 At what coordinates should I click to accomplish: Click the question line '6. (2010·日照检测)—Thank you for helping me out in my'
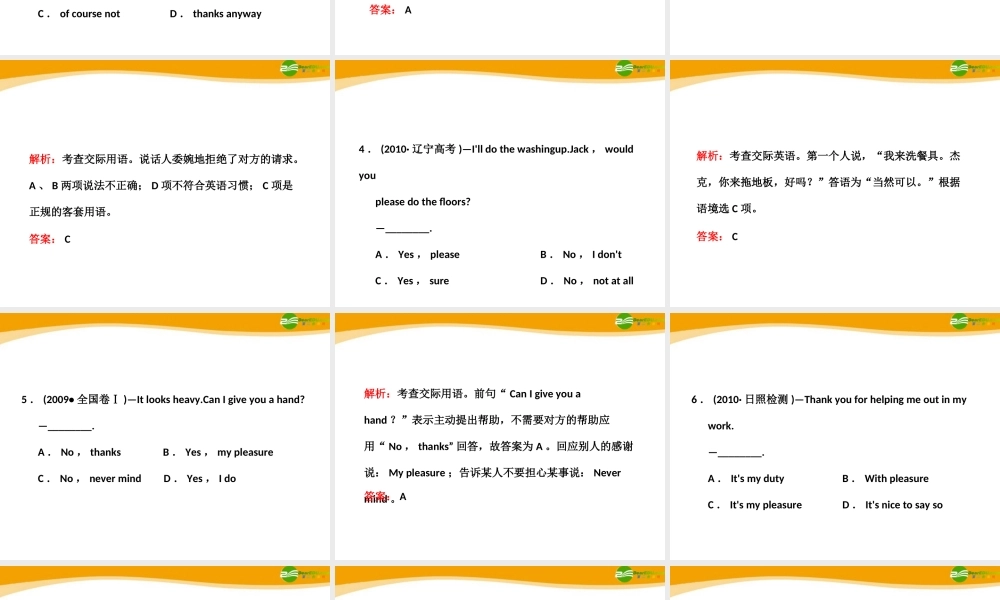829,400
